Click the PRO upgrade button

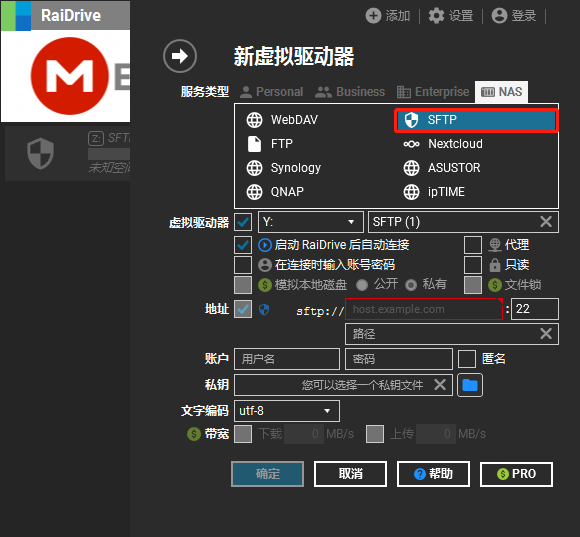(516, 474)
